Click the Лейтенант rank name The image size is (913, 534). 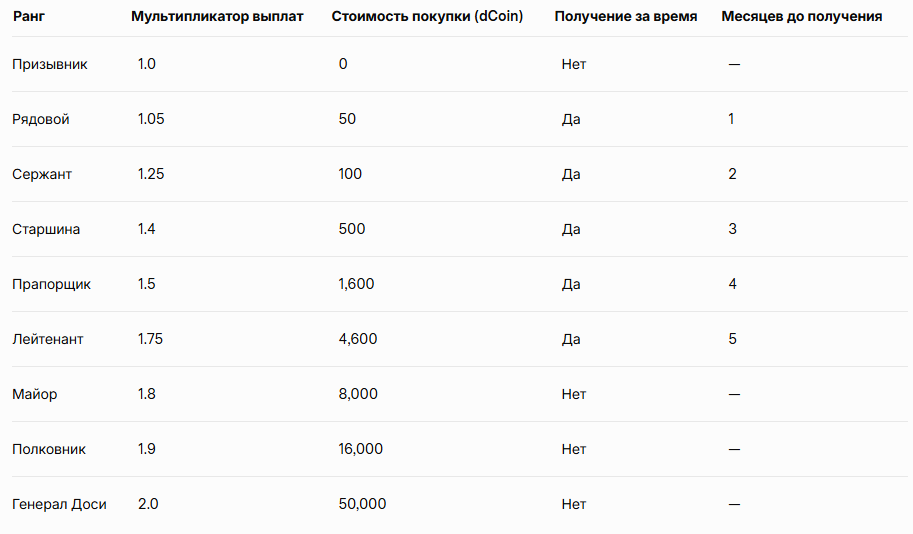click(48, 339)
